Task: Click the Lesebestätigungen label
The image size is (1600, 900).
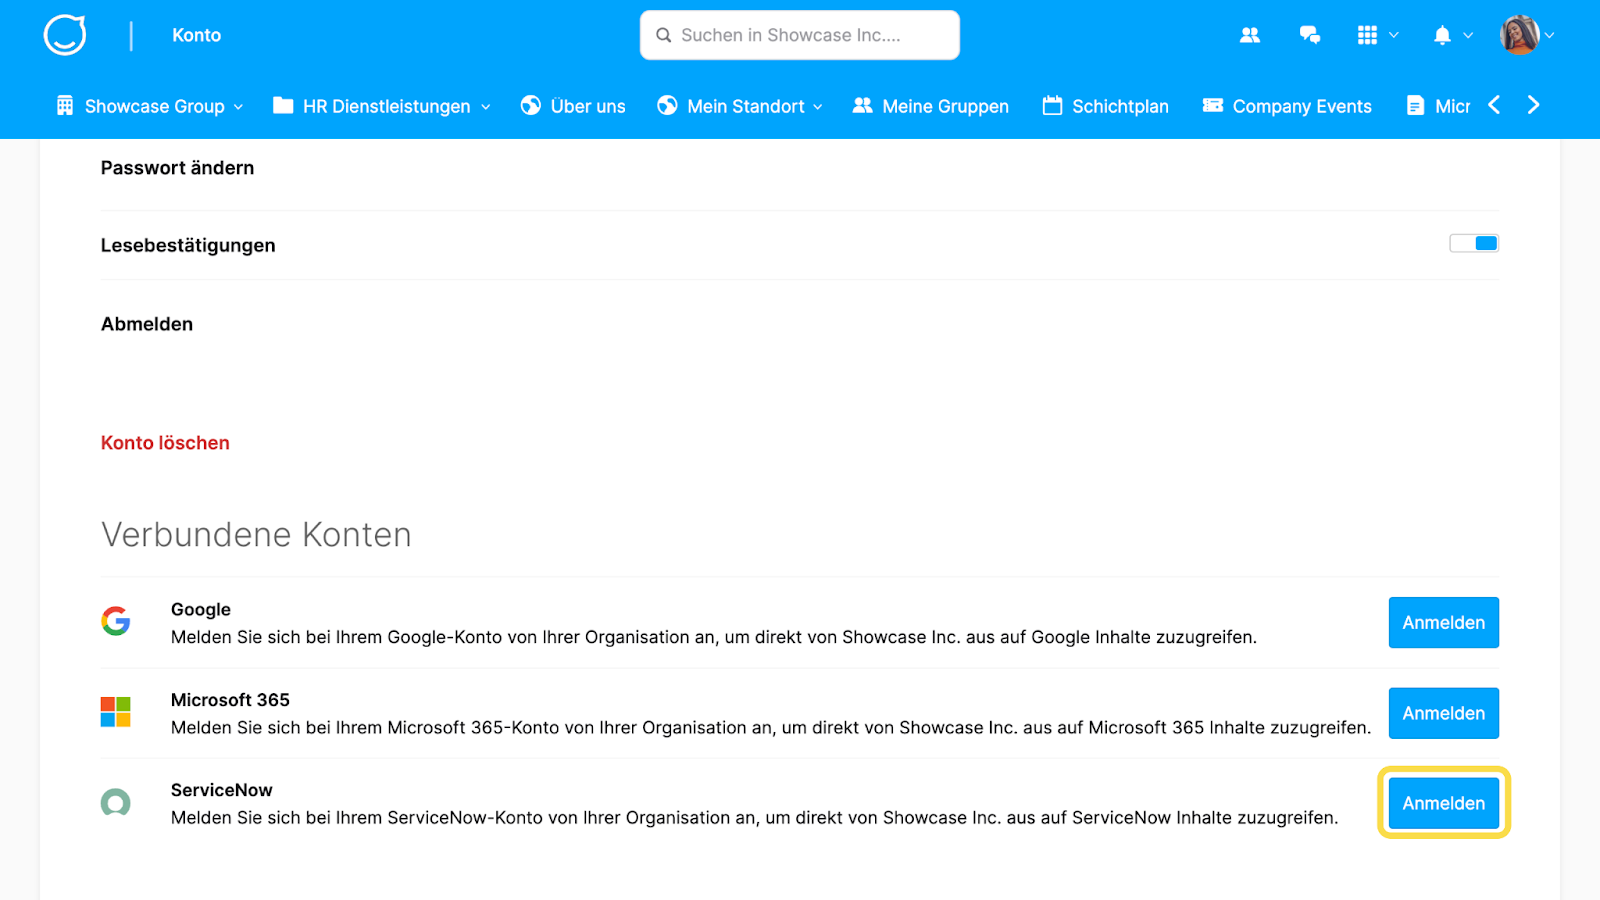Action: tap(188, 245)
